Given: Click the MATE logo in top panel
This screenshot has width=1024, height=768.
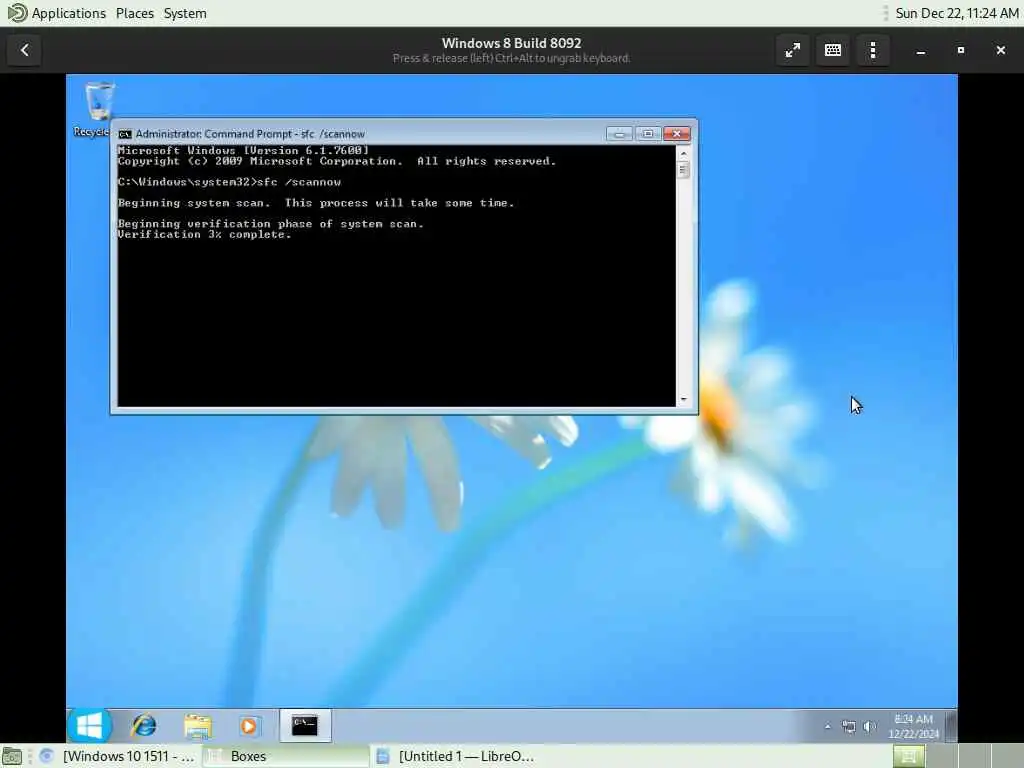Looking at the screenshot, I should pos(16,13).
